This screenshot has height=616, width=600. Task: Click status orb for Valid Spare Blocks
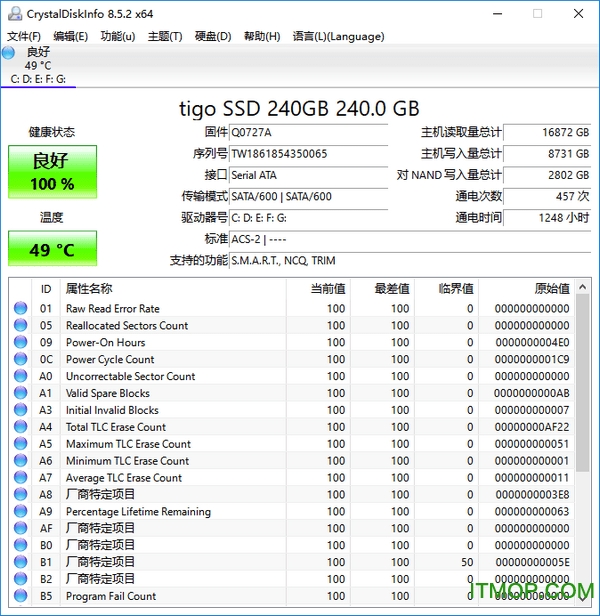click(20, 393)
